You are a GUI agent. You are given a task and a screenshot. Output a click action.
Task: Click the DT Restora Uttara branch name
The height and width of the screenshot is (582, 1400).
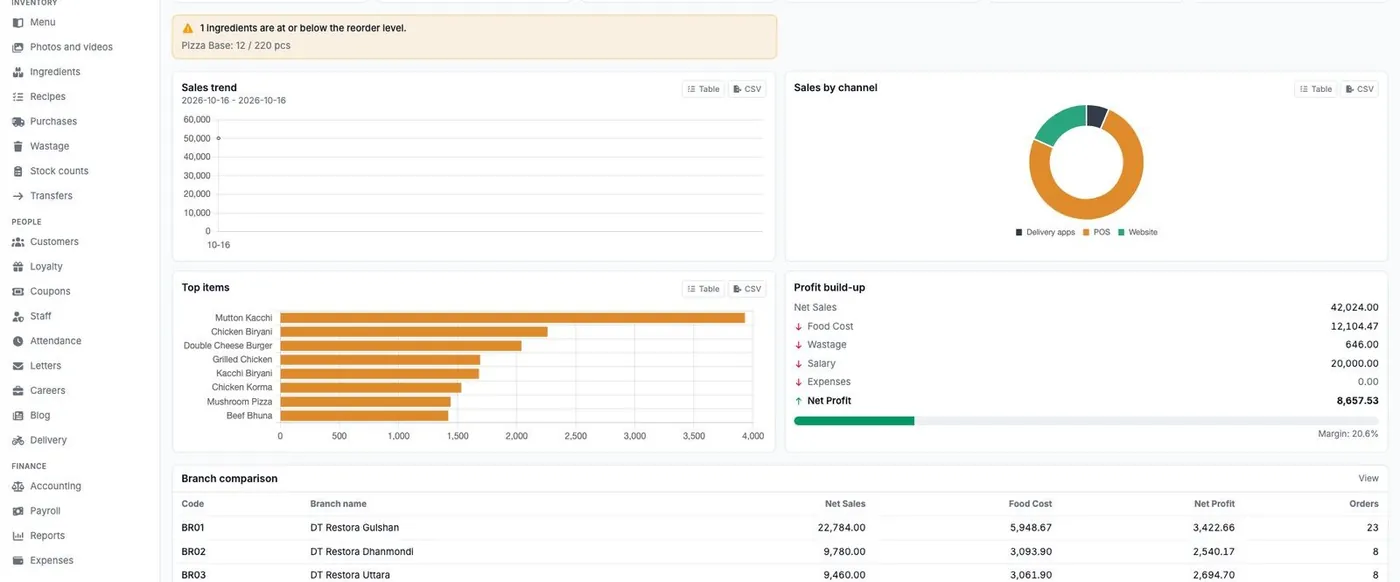350,575
